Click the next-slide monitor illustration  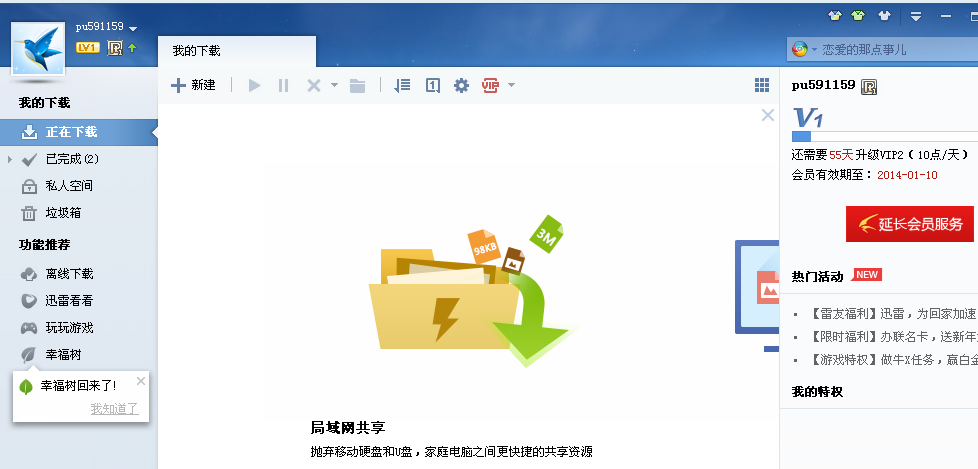point(757,296)
